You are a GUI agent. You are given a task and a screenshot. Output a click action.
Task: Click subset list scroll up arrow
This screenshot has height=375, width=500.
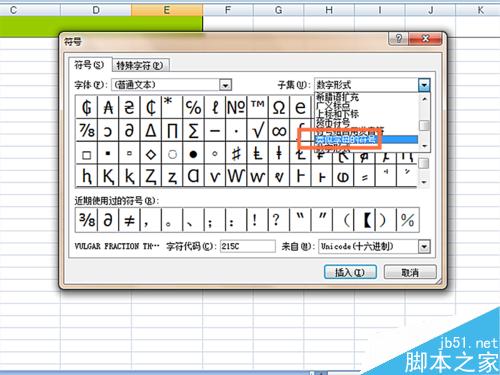[x=424, y=99]
